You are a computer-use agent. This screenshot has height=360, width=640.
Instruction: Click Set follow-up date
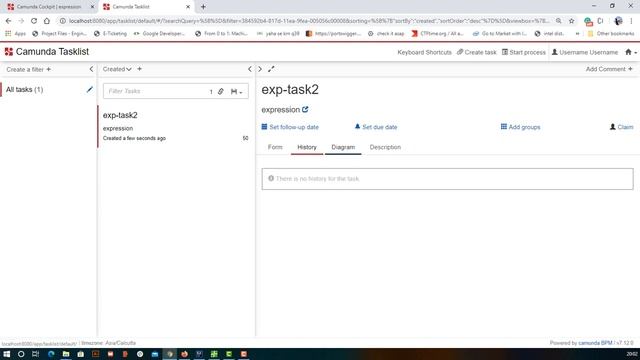click(290, 127)
